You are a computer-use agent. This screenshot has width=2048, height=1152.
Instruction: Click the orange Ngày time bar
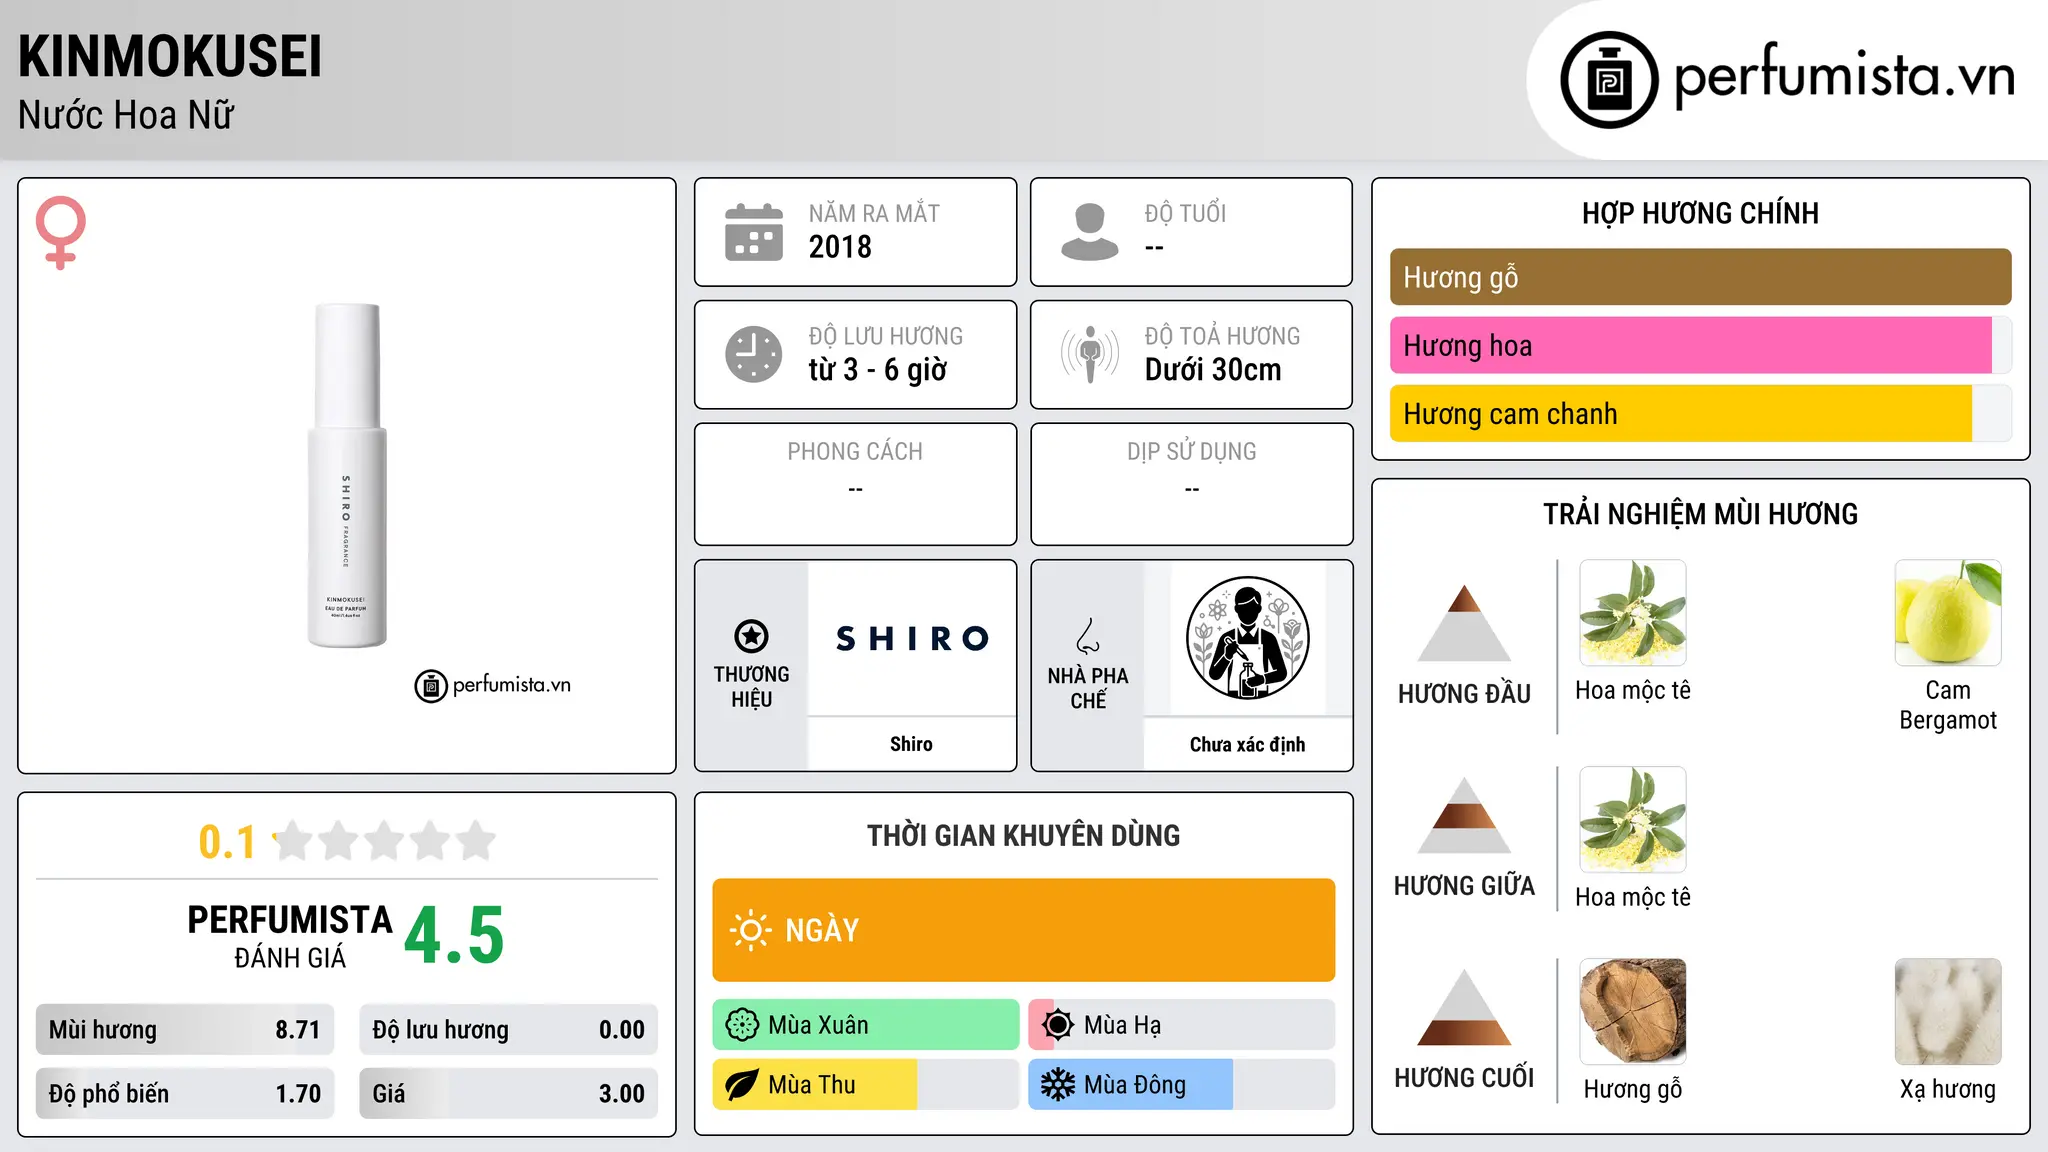1023,930
